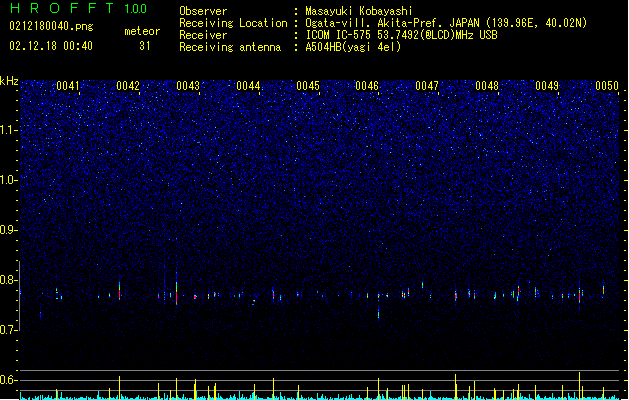Click the 0.9 kHz axis label
Image resolution: width=629 pixels, height=400 pixels.
pyautogui.click(x=9, y=230)
